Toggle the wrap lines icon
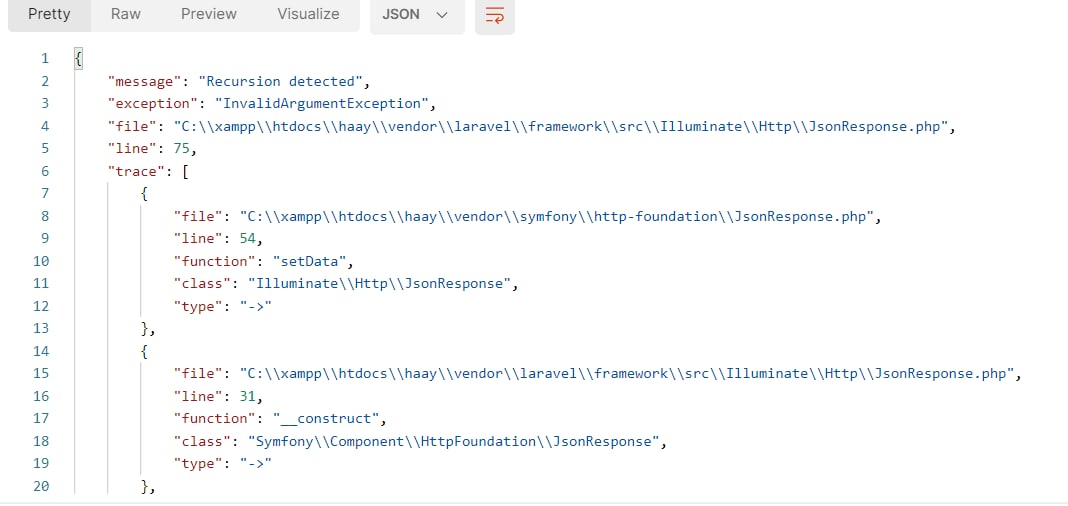1068x506 pixels. click(x=494, y=15)
